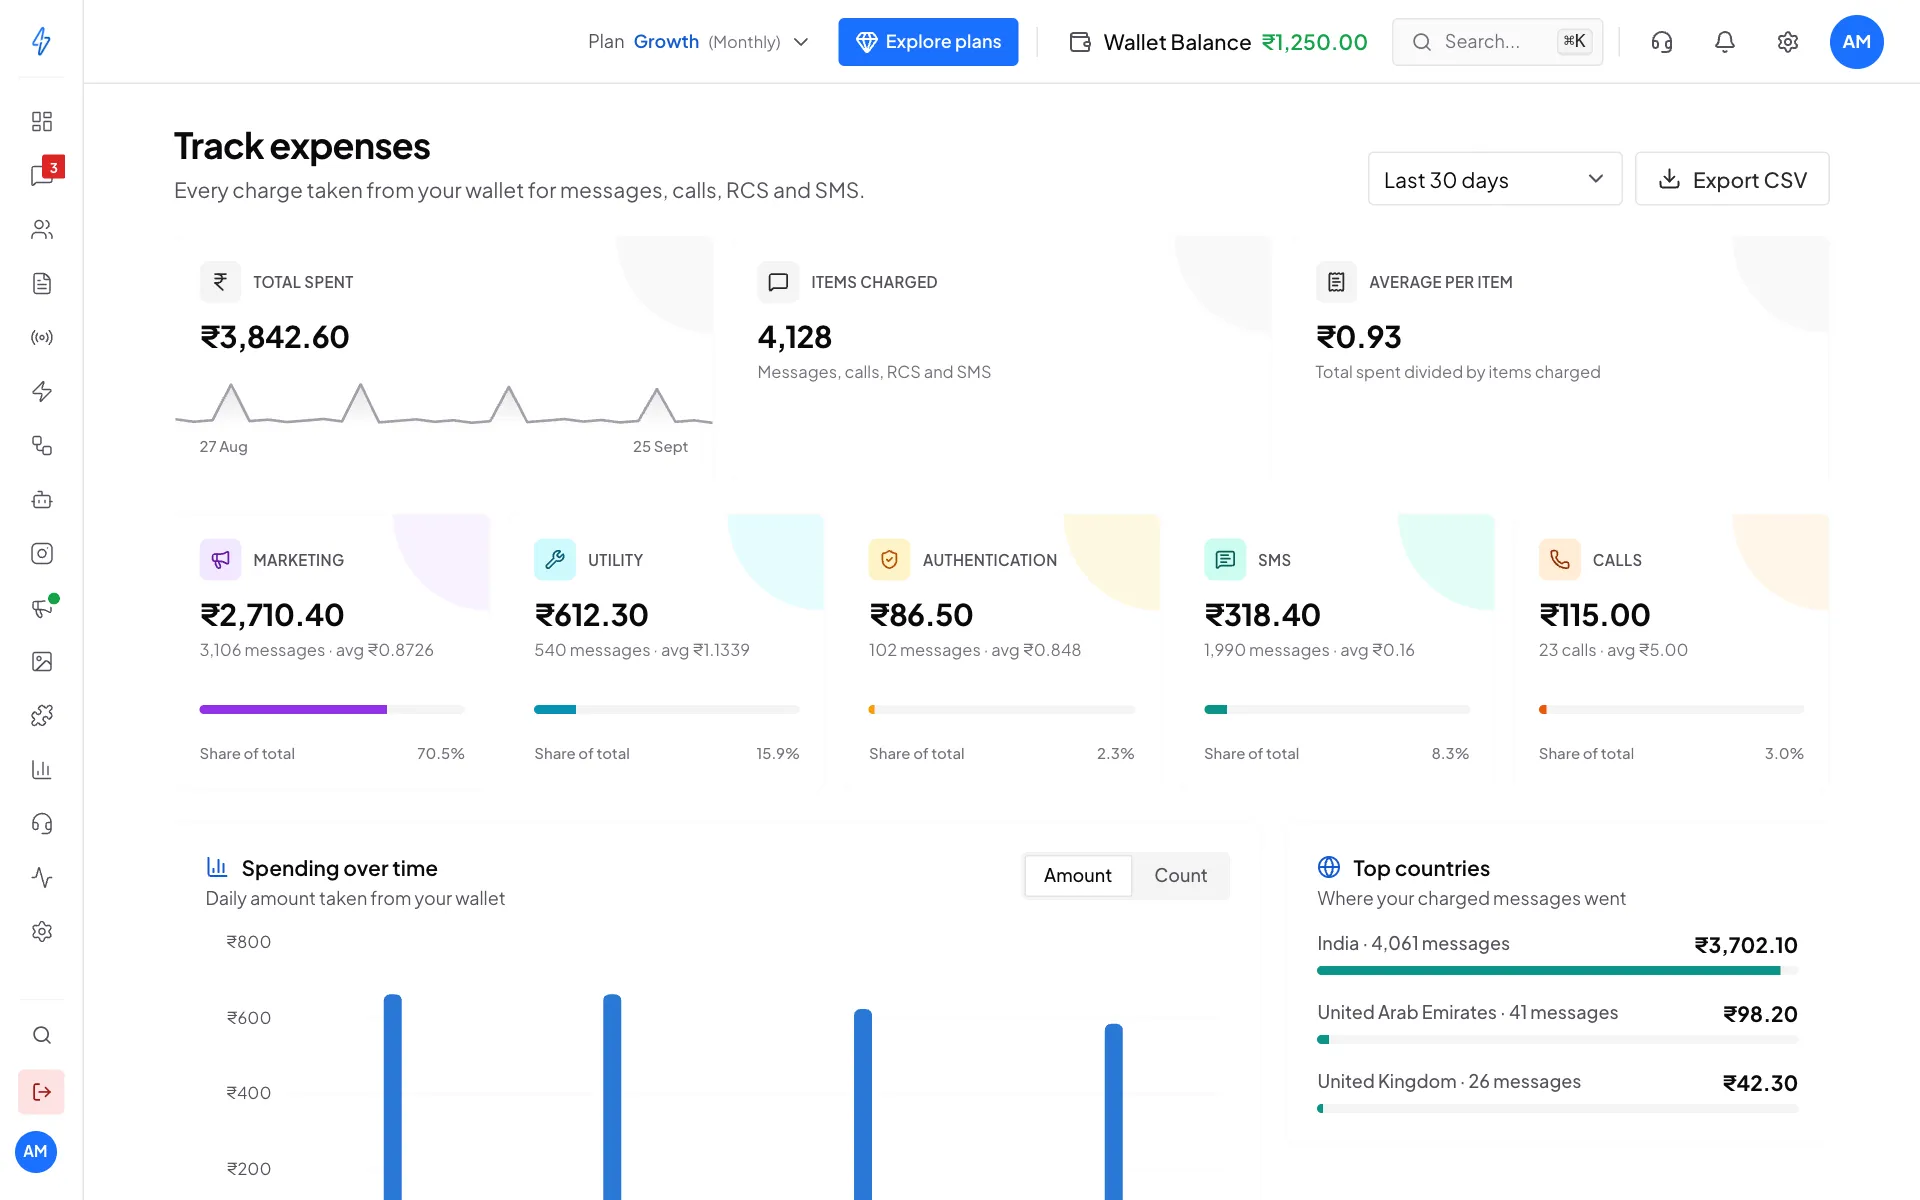Open the document templates icon in sidebar
This screenshot has width=1920, height=1200.
click(x=41, y=283)
